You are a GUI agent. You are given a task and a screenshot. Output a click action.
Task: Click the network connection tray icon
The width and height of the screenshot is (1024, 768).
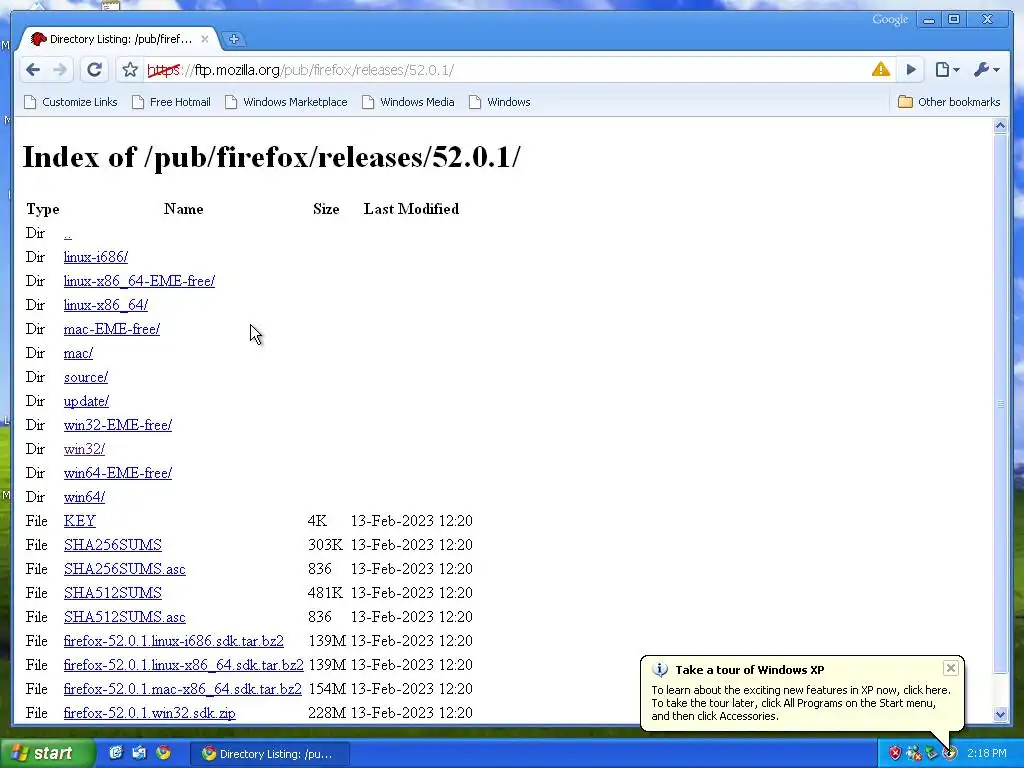coord(913,753)
